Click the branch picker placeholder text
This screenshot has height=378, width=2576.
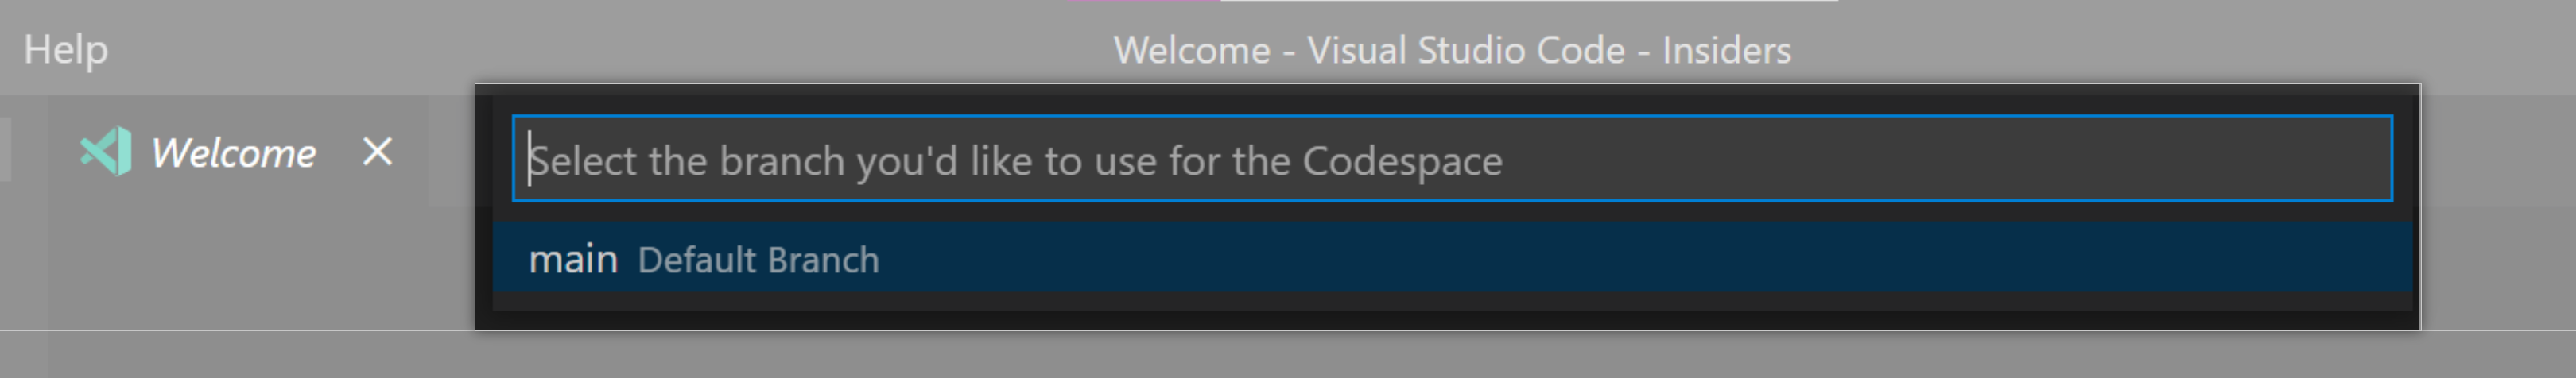(1015, 161)
